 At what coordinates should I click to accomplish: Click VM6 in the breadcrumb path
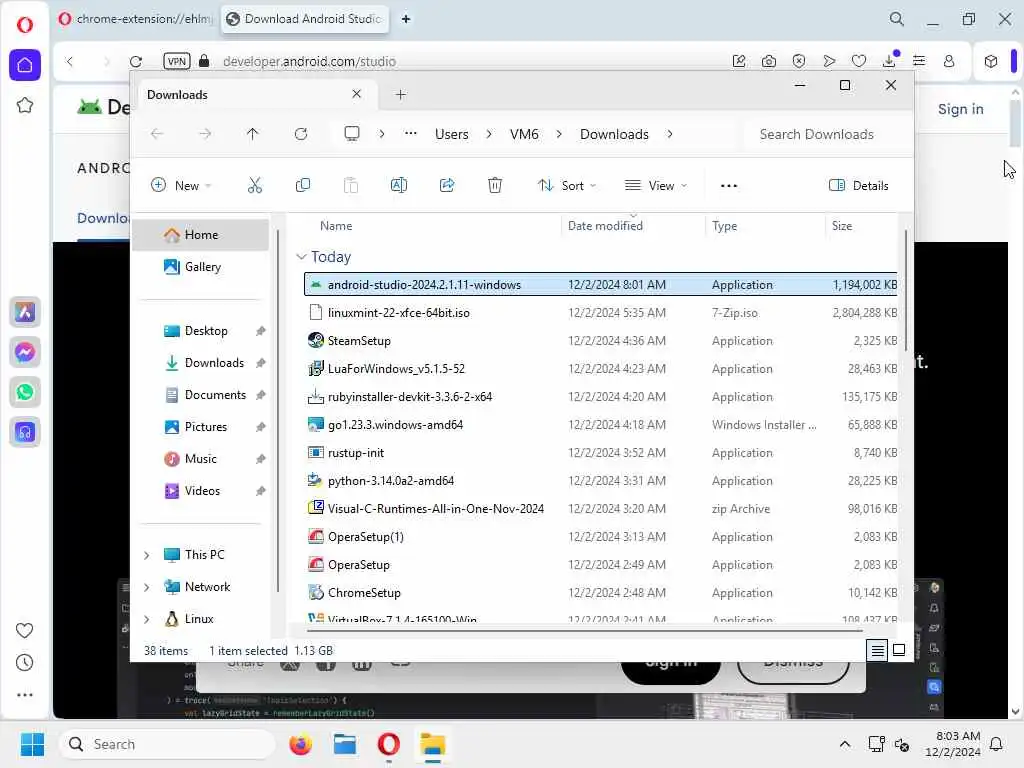[x=524, y=134]
